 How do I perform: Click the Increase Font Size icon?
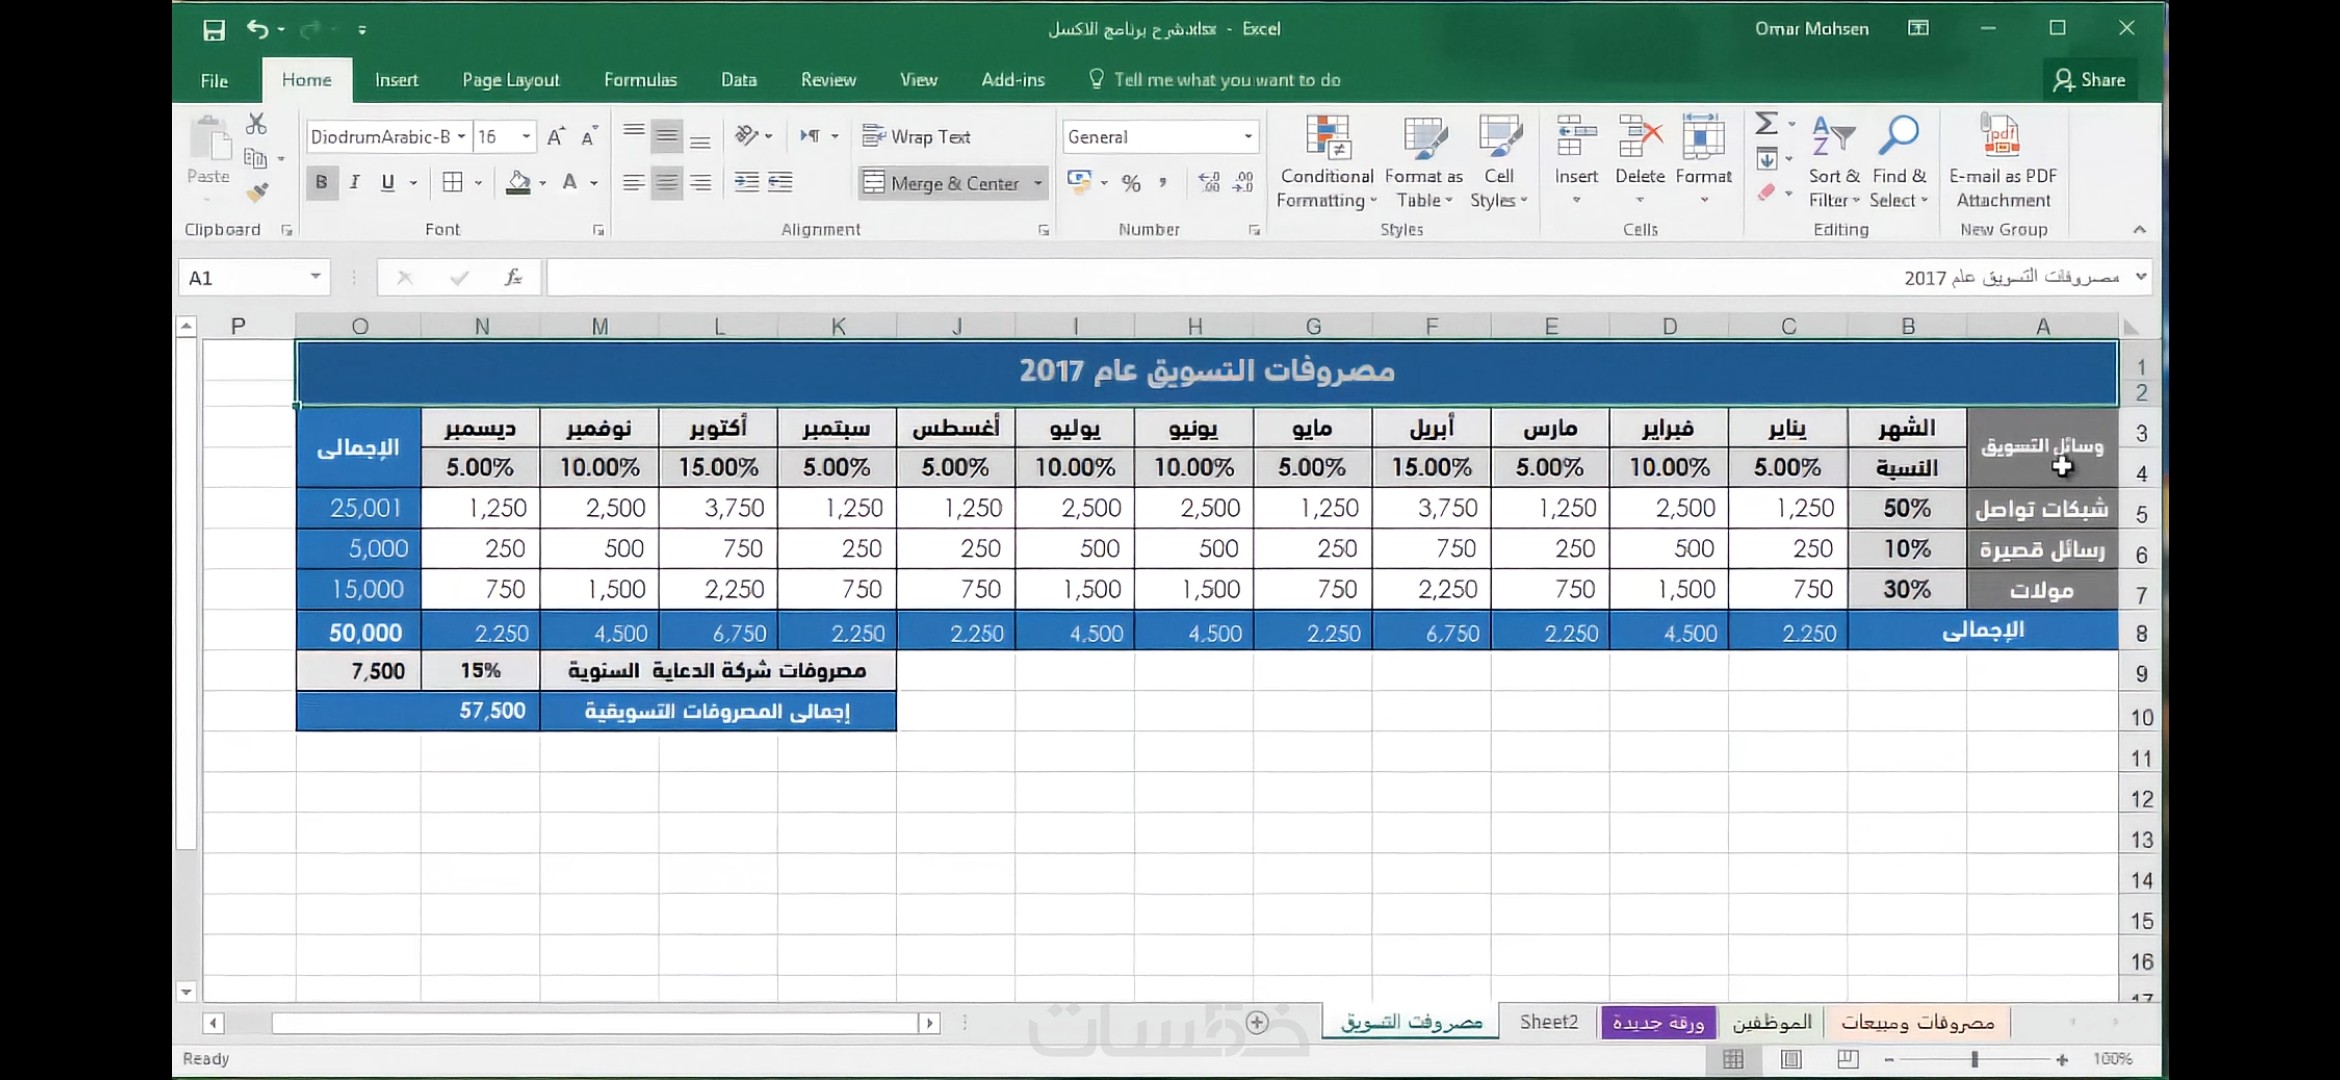click(556, 137)
